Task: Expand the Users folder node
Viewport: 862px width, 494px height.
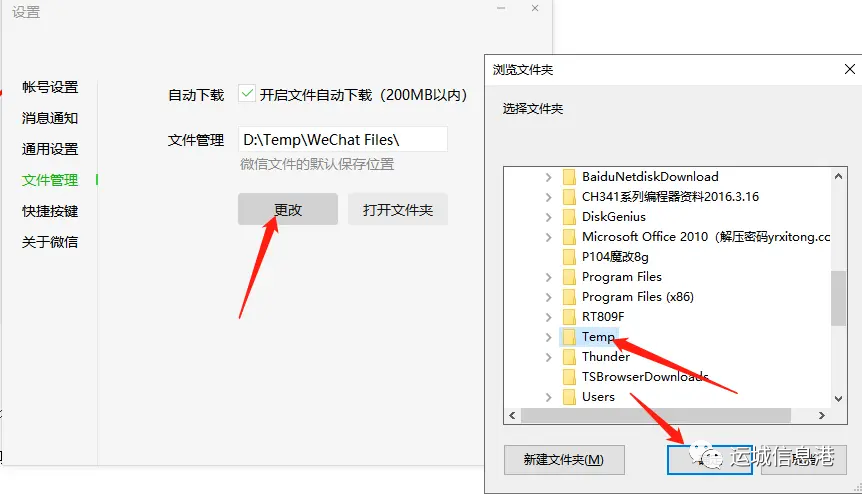Action: pyautogui.click(x=548, y=397)
